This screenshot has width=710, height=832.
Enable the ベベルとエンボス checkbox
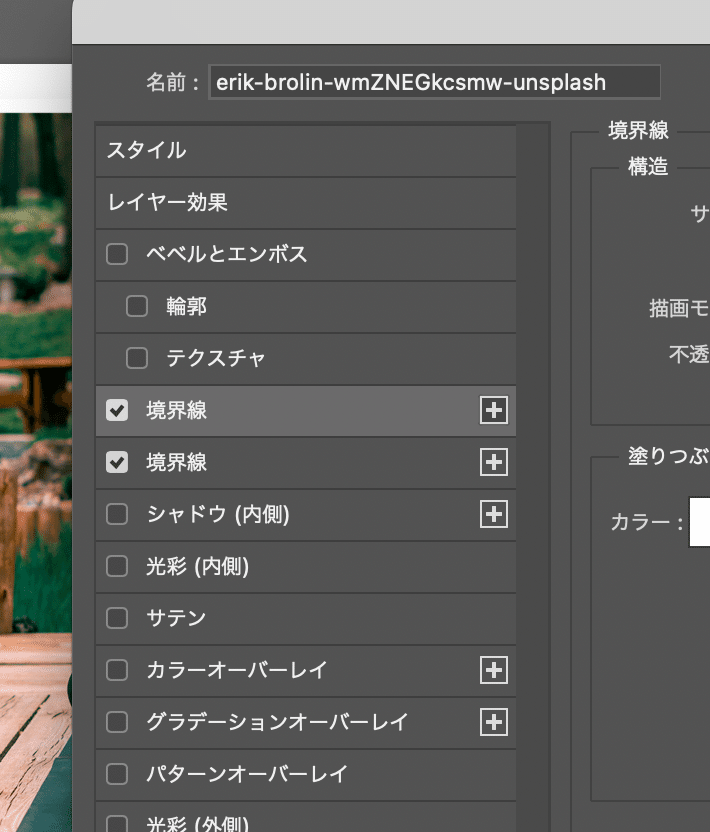point(117,254)
